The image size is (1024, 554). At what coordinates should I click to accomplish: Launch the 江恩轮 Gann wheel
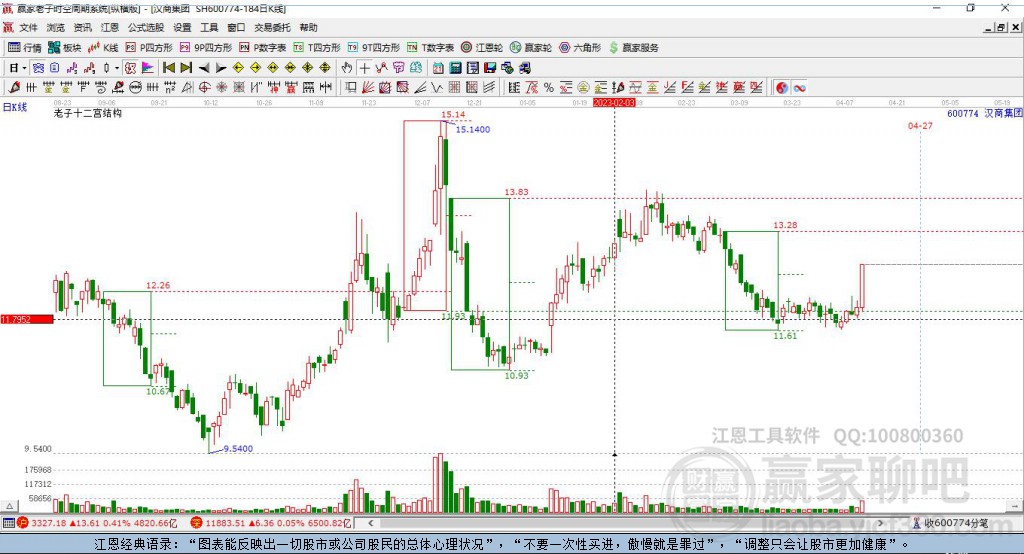coord(482,48)
